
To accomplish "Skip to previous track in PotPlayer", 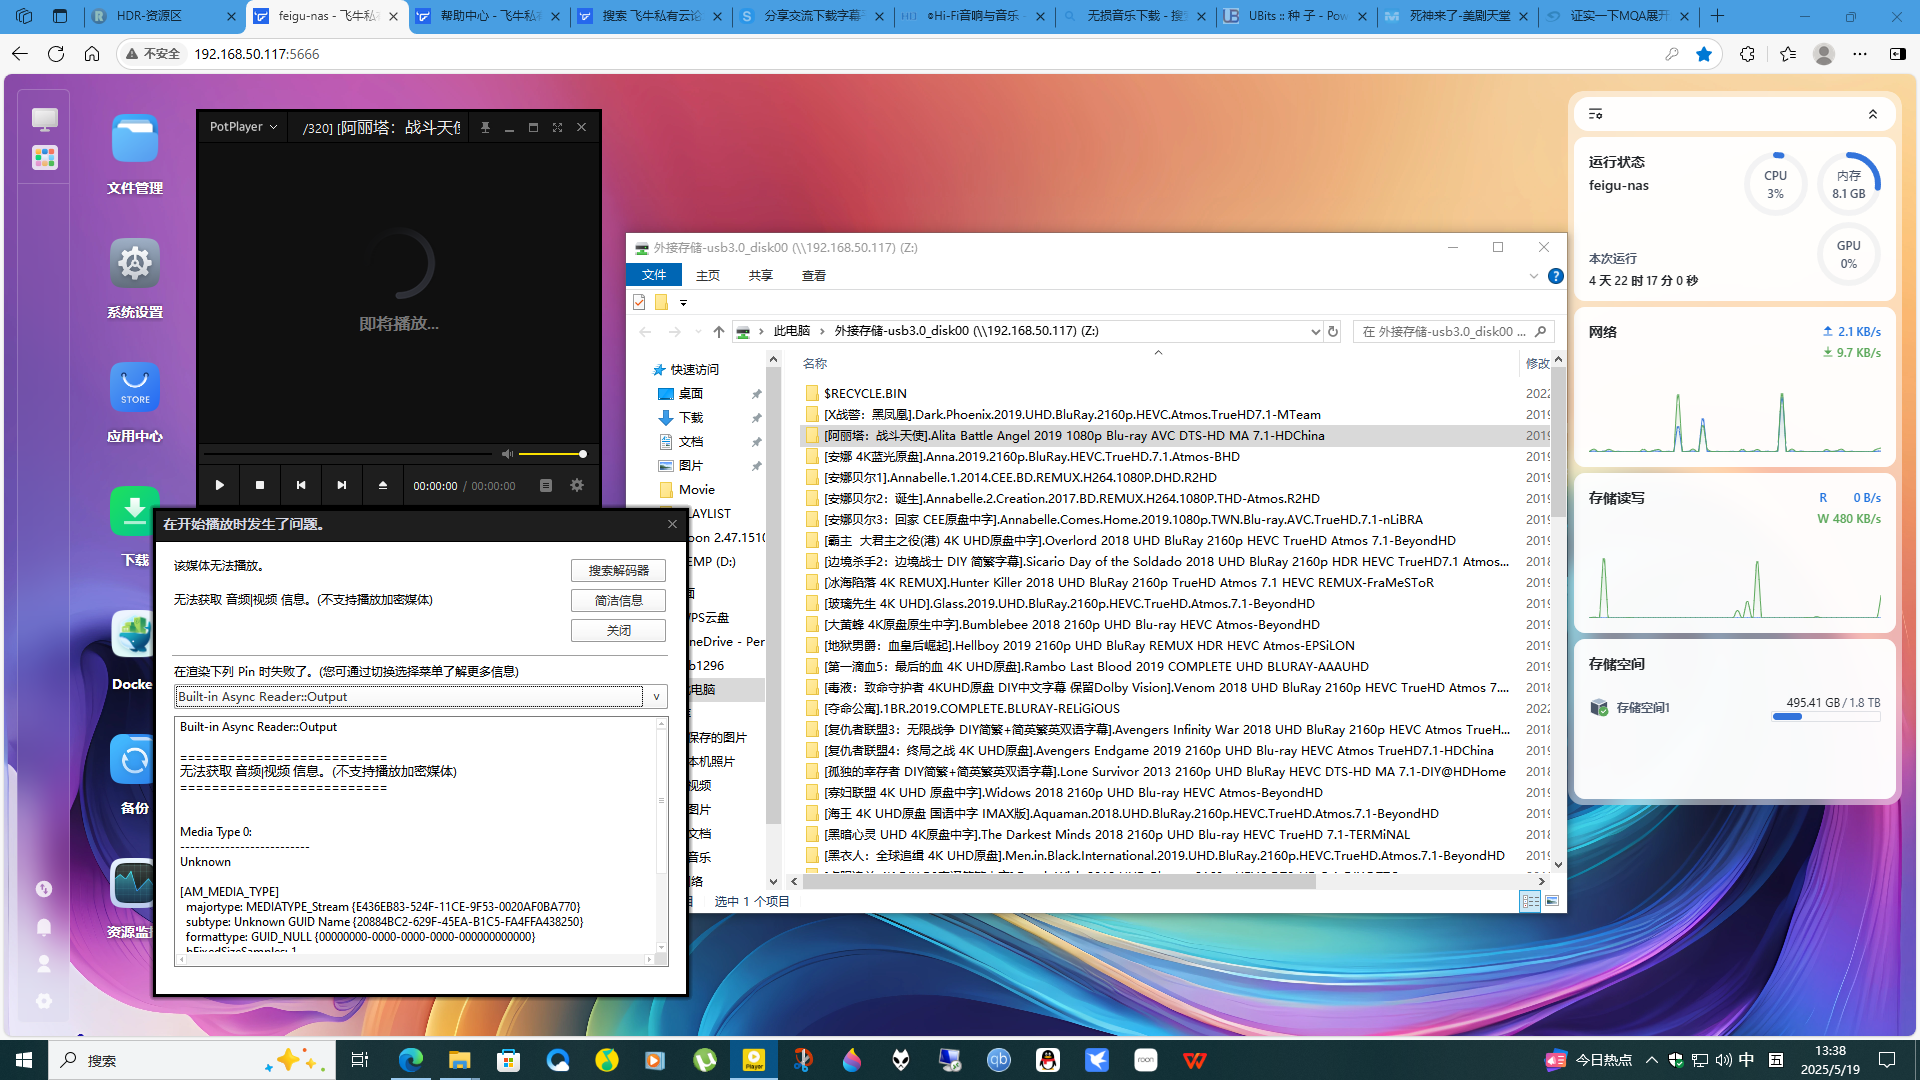I will pos(301,485).
